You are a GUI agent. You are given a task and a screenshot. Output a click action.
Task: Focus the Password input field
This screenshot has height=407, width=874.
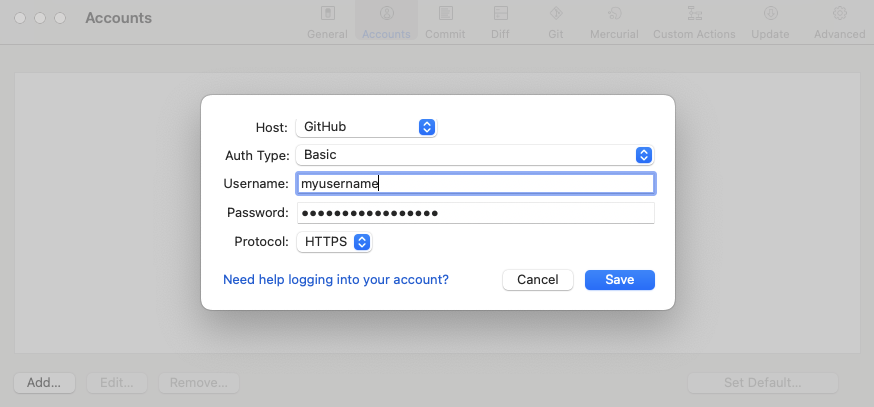point(475,213)
